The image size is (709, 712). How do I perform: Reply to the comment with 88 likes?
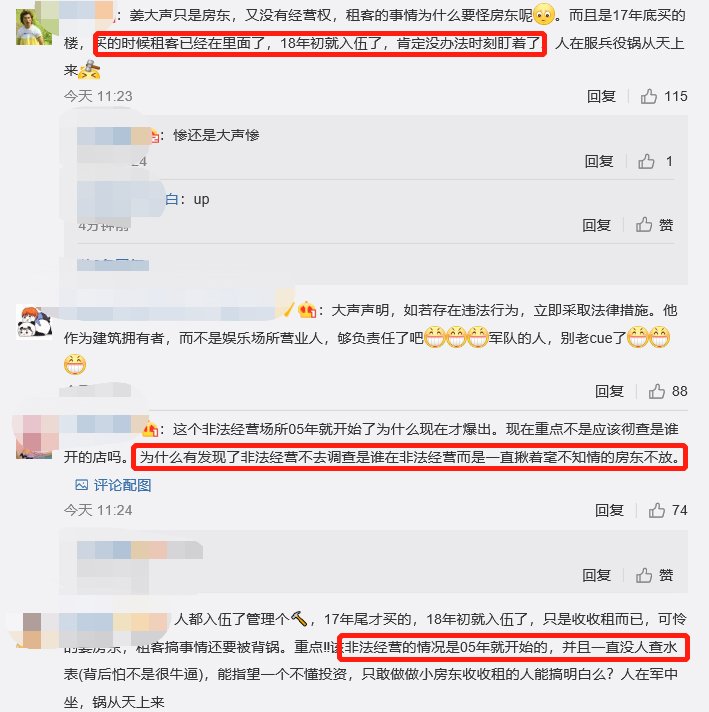(x=609, y=391)
